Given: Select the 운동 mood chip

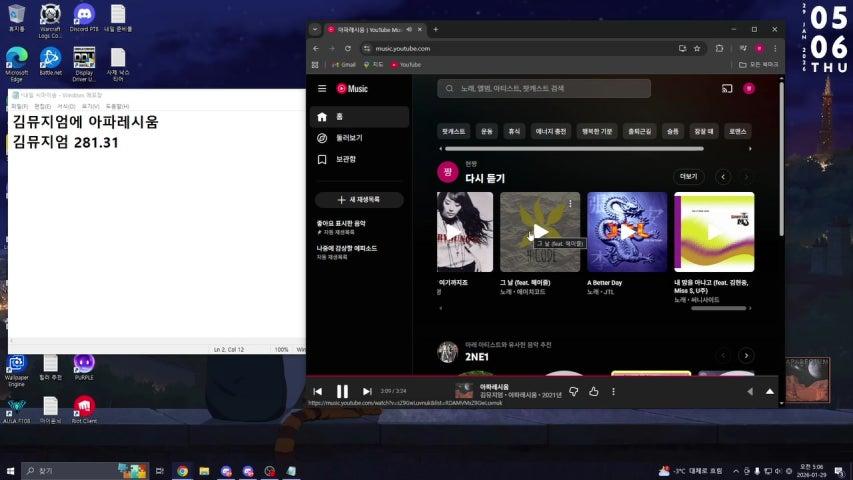Looking at the screenshot, I should click(x=487, y=131).
